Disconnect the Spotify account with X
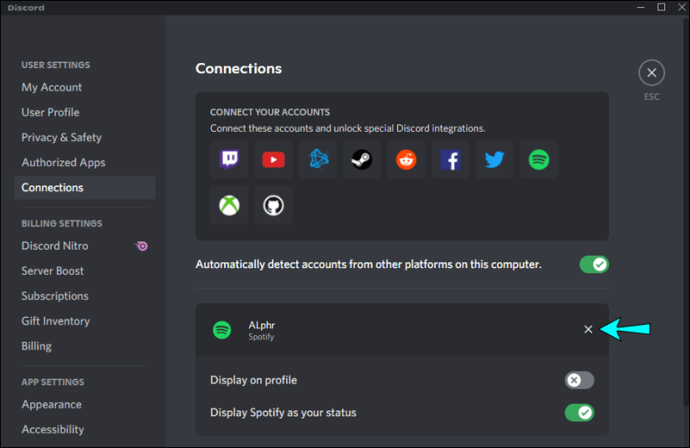This screenshot has width=690, height=448. coord(588,330)
